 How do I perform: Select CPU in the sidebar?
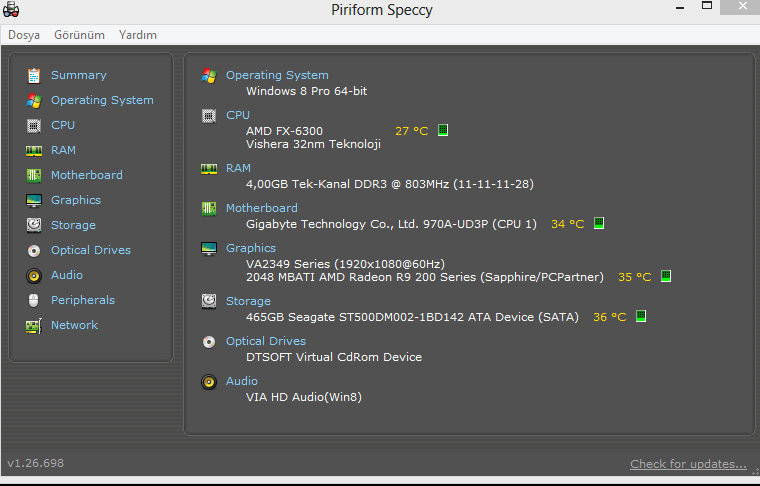pos(63,125)
